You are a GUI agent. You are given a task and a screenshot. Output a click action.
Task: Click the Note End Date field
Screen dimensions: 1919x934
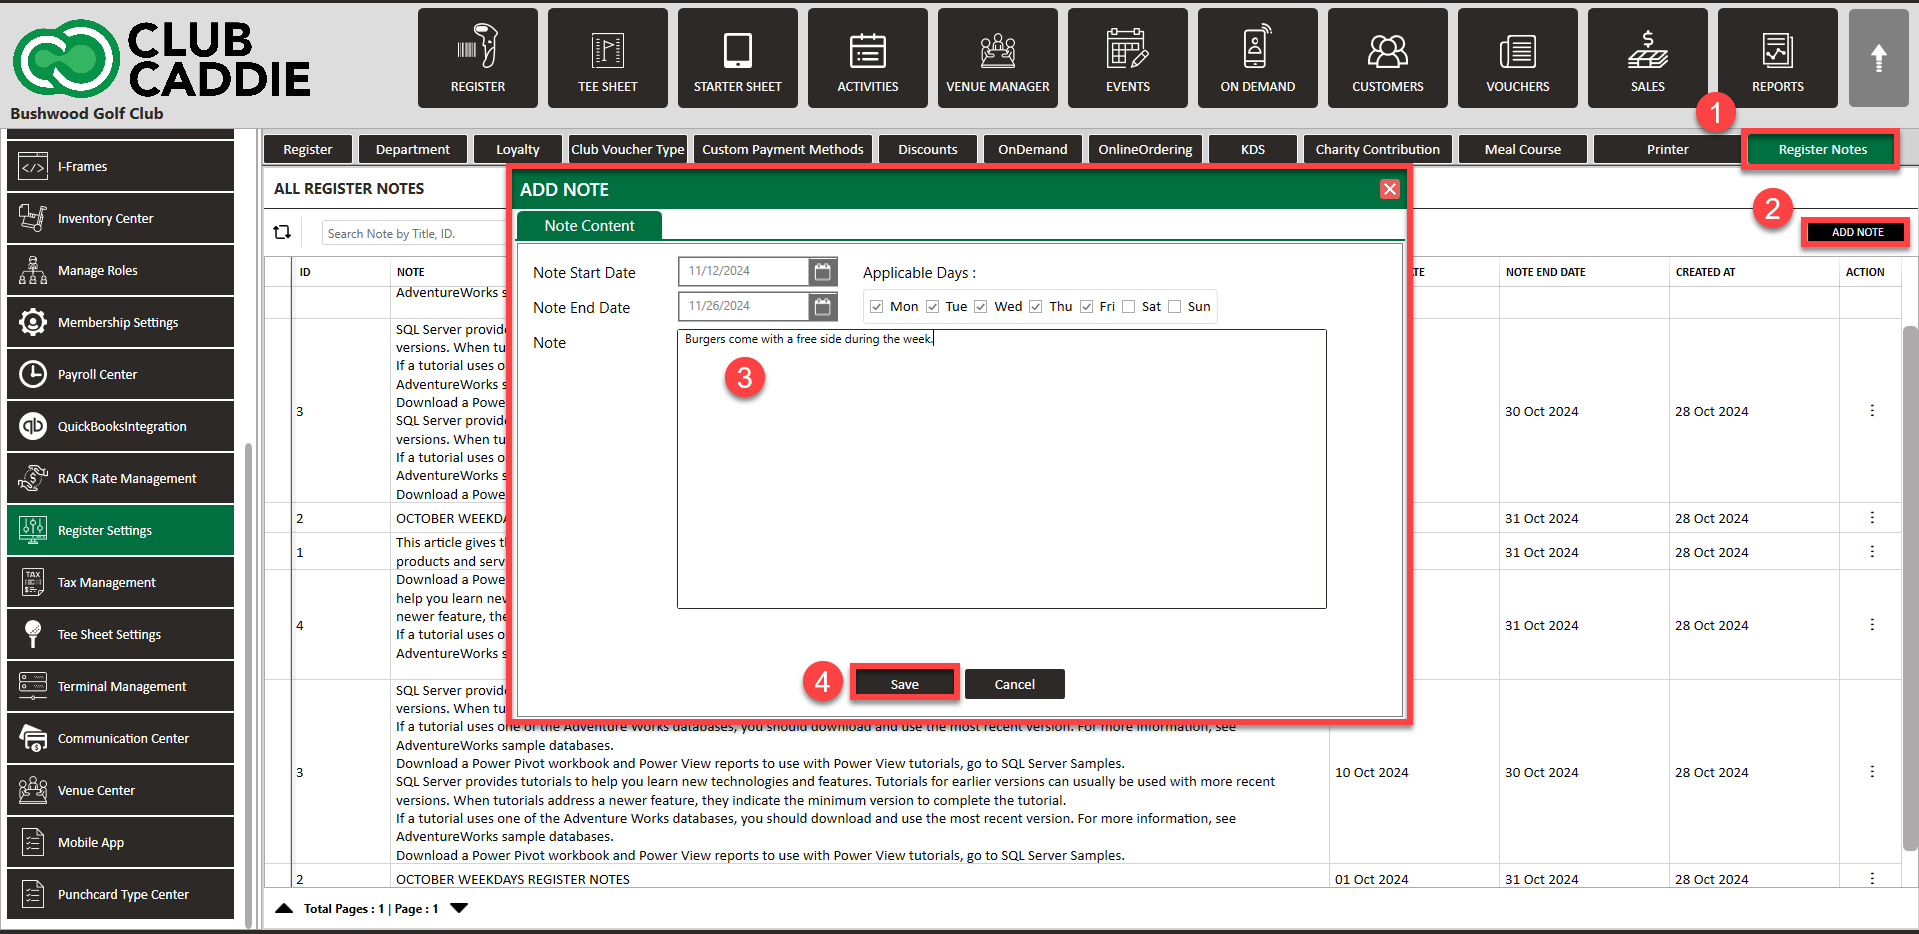click(743, 306)
